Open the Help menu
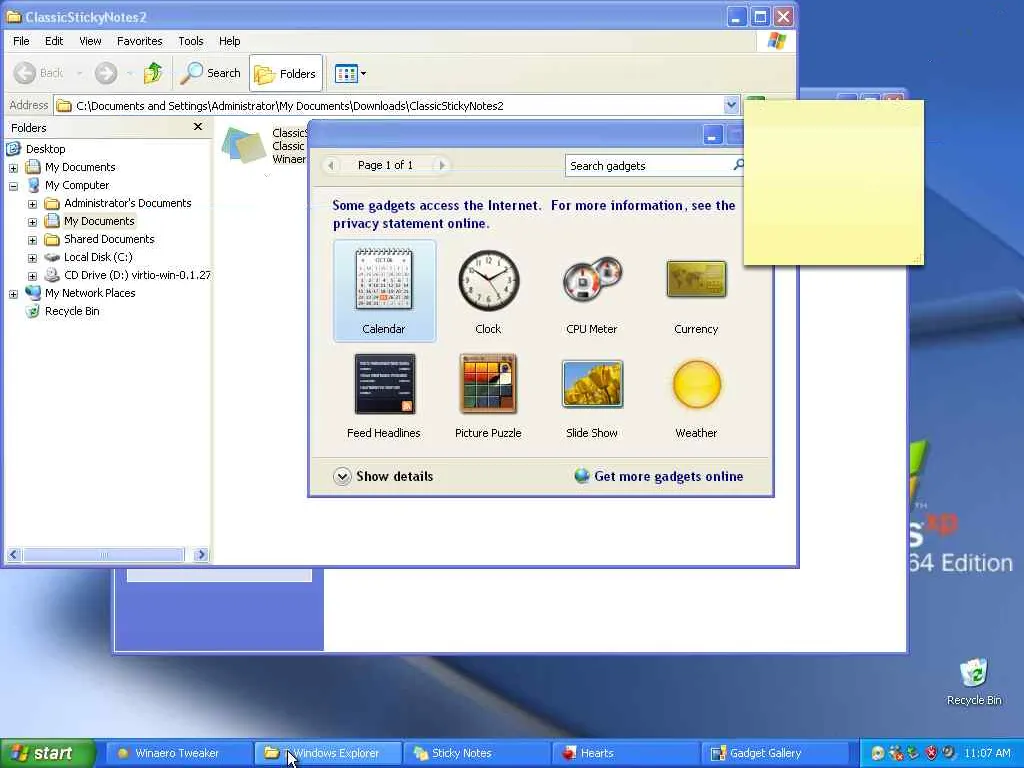Viewport: 1024px width, 768px height. point(229,40)
